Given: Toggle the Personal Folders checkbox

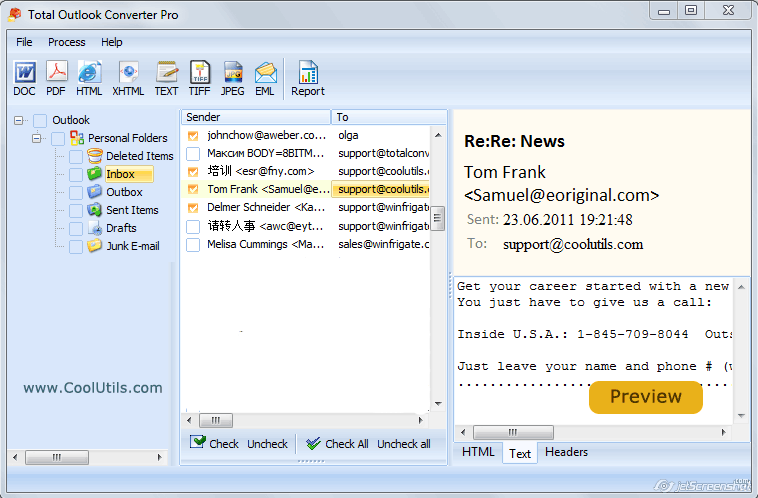Looking at the screenshot, I should pos(58,139).
